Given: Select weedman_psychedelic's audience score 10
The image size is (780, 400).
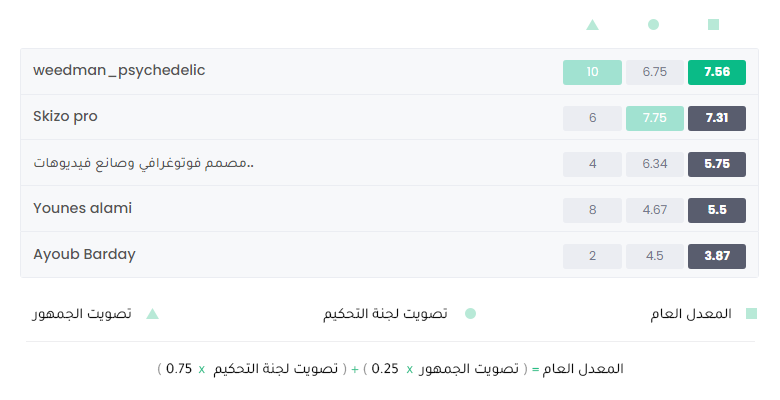Looking at the screenshot, I should (592, 72).
